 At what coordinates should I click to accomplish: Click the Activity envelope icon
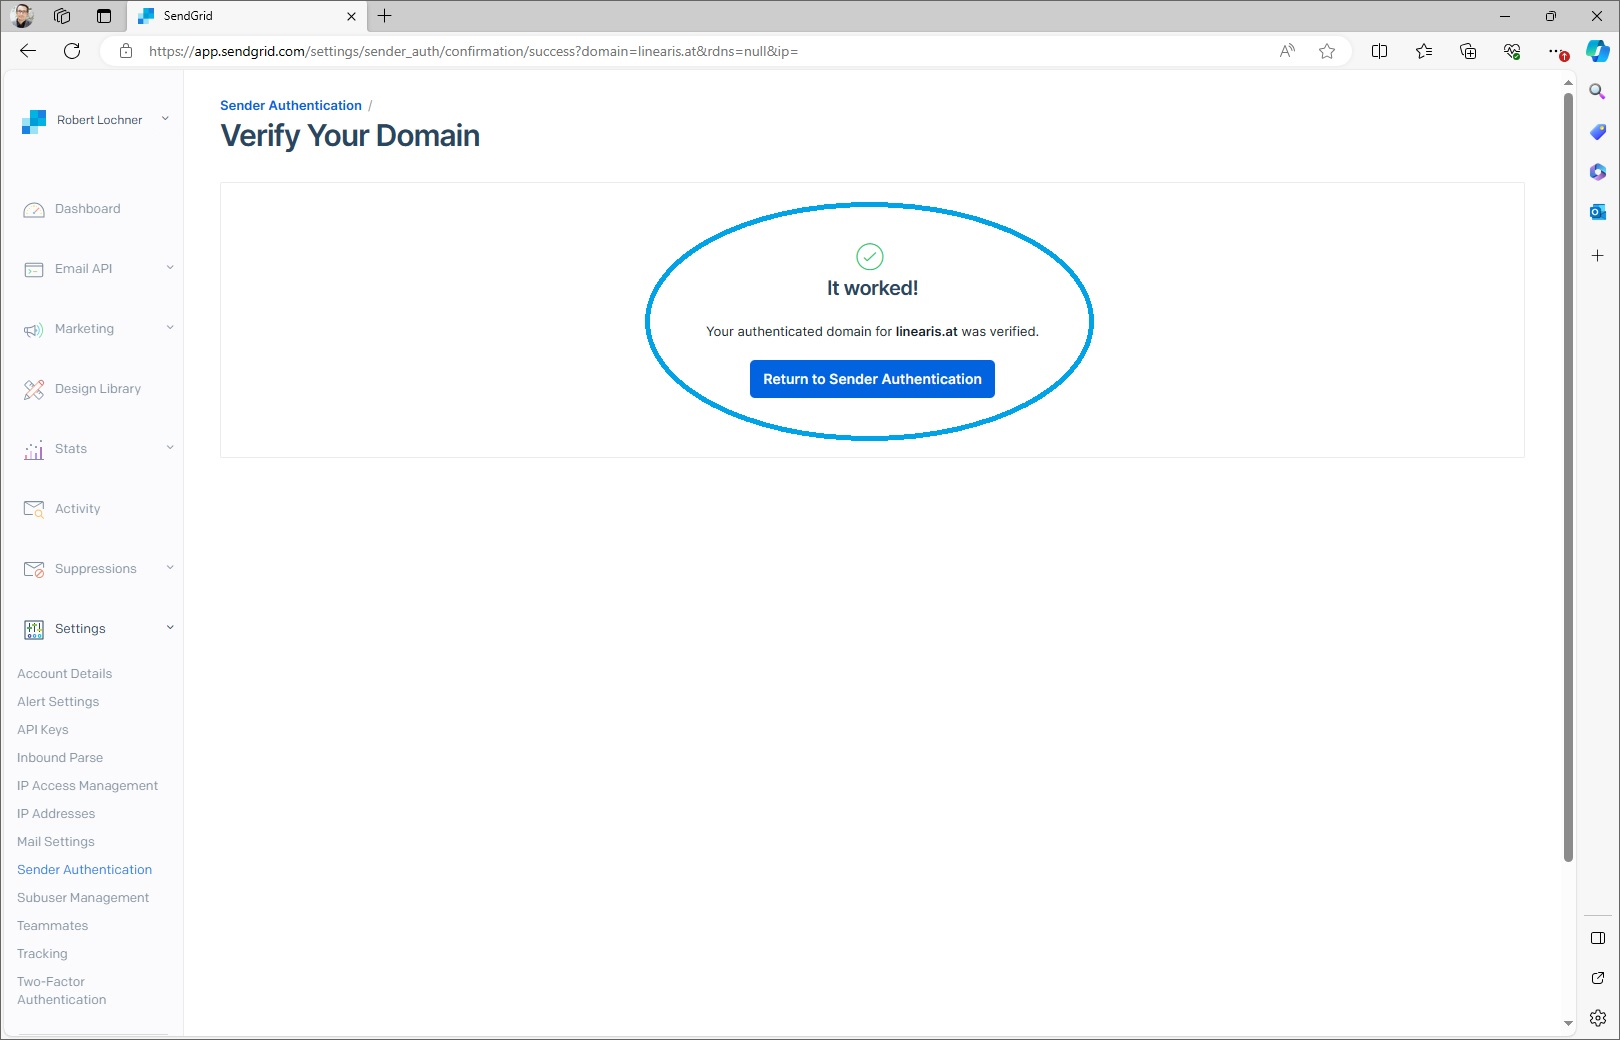(x=34, y=509)
